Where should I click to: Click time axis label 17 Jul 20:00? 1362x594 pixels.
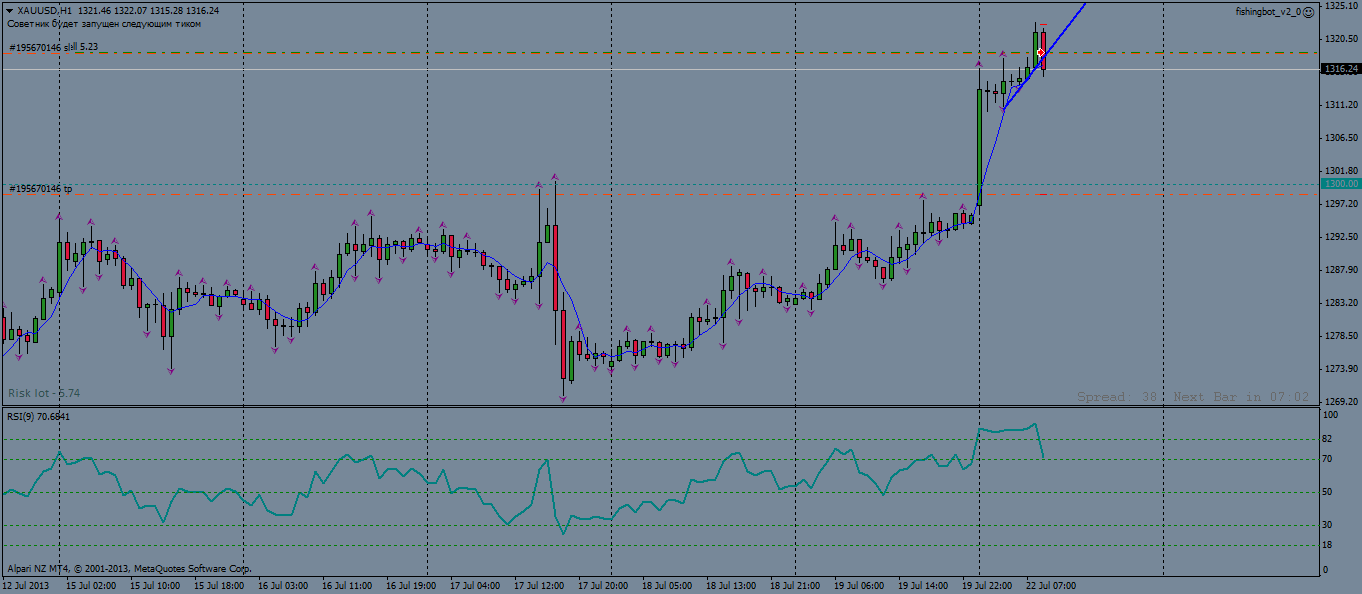pos(603,585)
